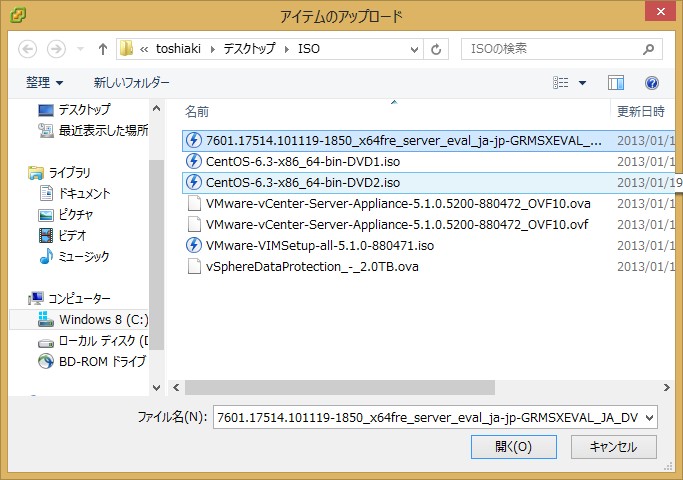Select the 7601.17514.101119-1850_x64fre_server_eval file
This screenshot has height=480, width=683.
pos(429,140)
